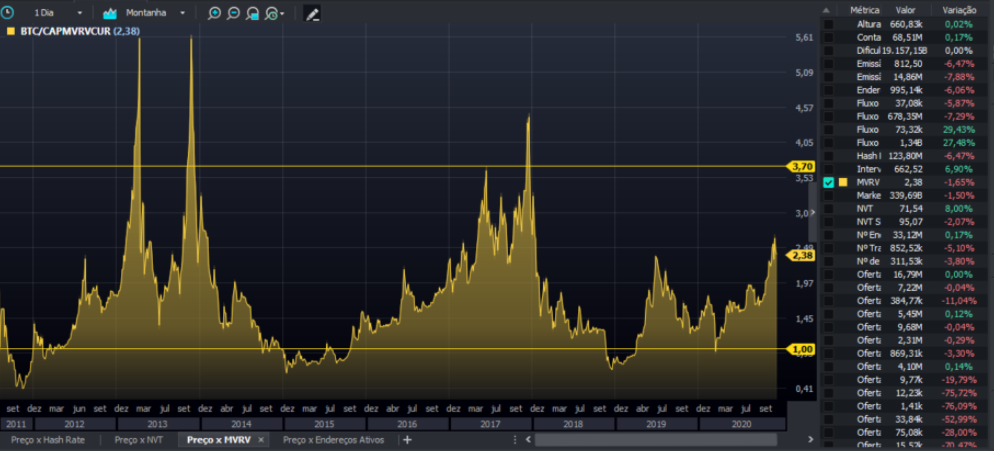The height and width of the screenshot is (451, 994).
Task: Click the MVRV row variation -1,65%
Action: pyautogui.click(x=959, y=183)
